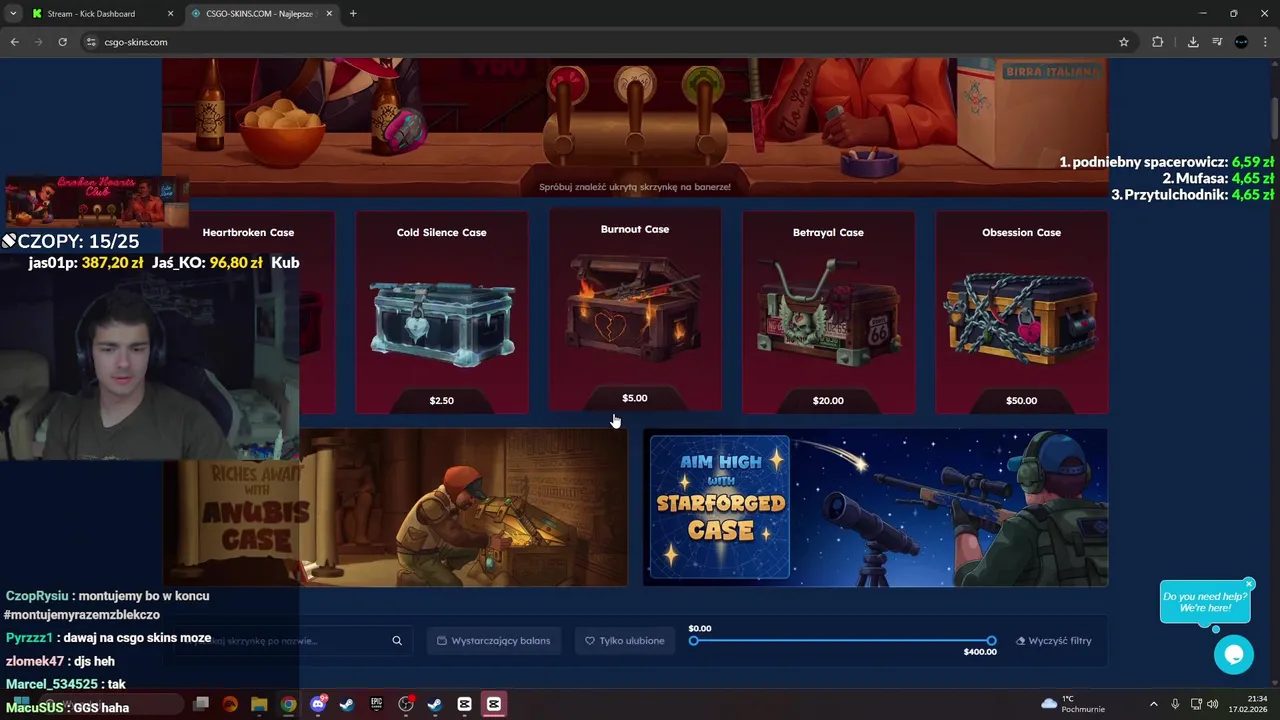This screenshot has height=720, width=1280.
Task: Open the Cold Silence Case
Action: click(441, 312)
